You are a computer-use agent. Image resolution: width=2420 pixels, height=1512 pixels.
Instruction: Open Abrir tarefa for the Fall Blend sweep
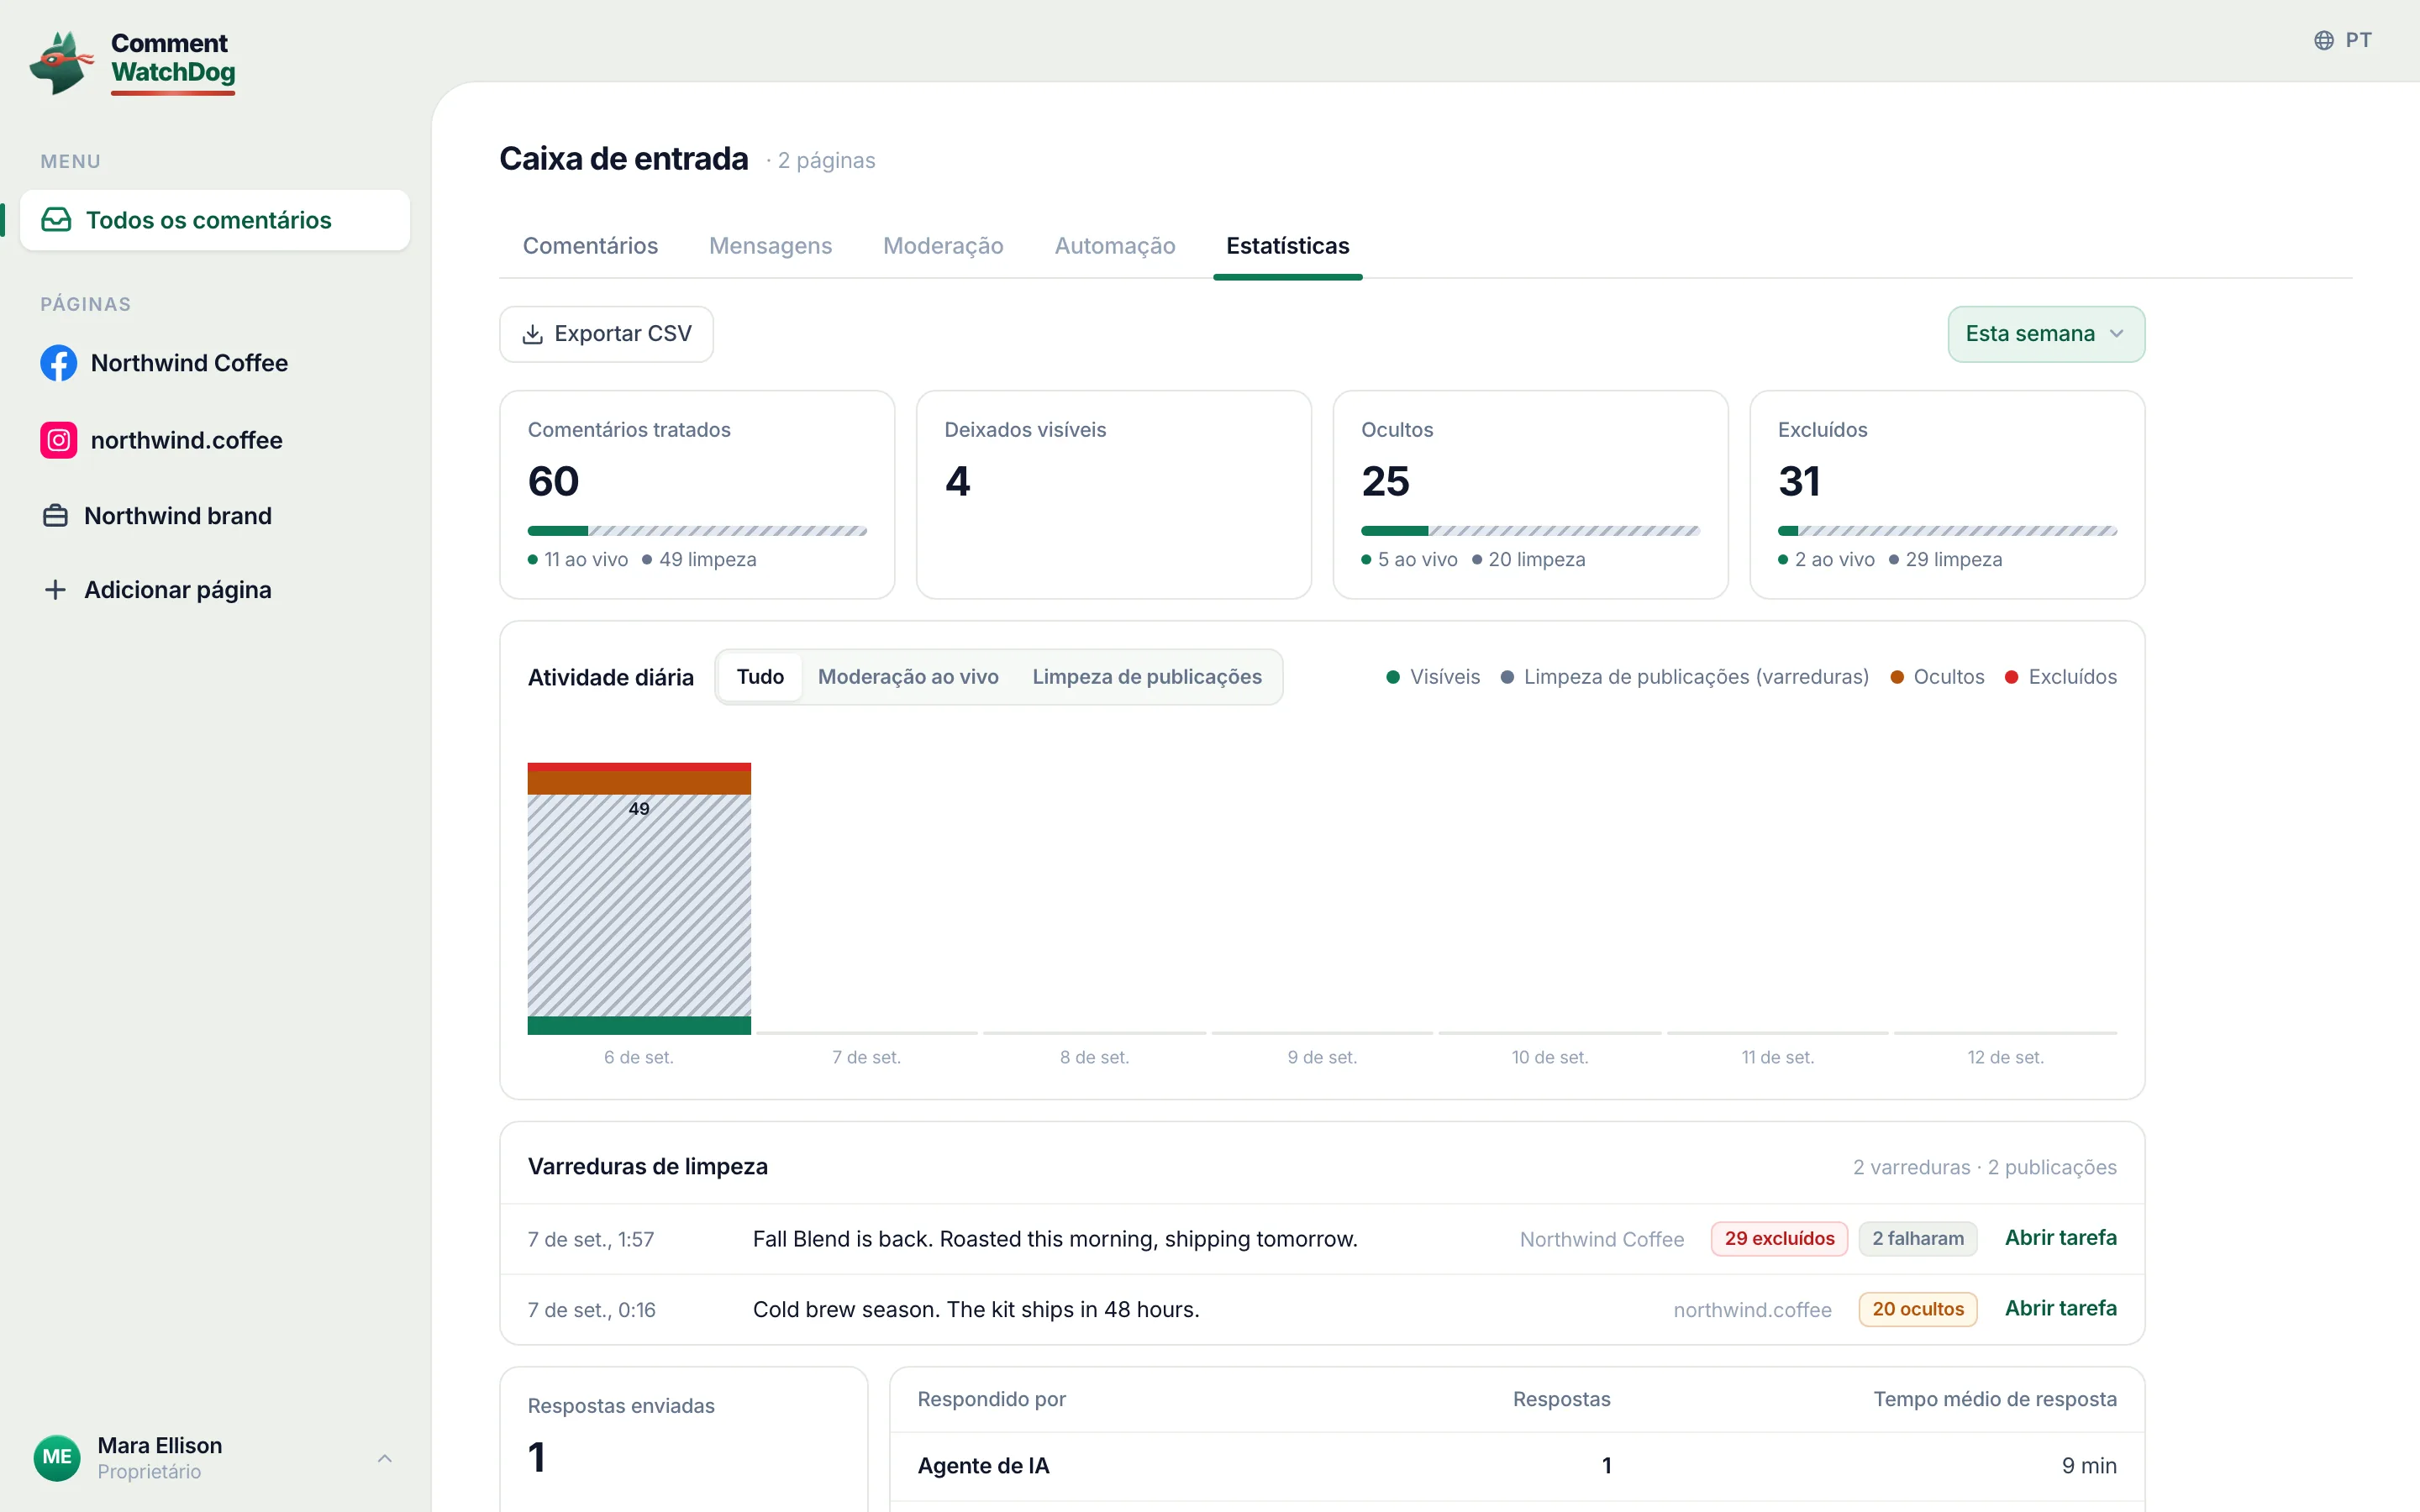click(x=2060, y=1238)
